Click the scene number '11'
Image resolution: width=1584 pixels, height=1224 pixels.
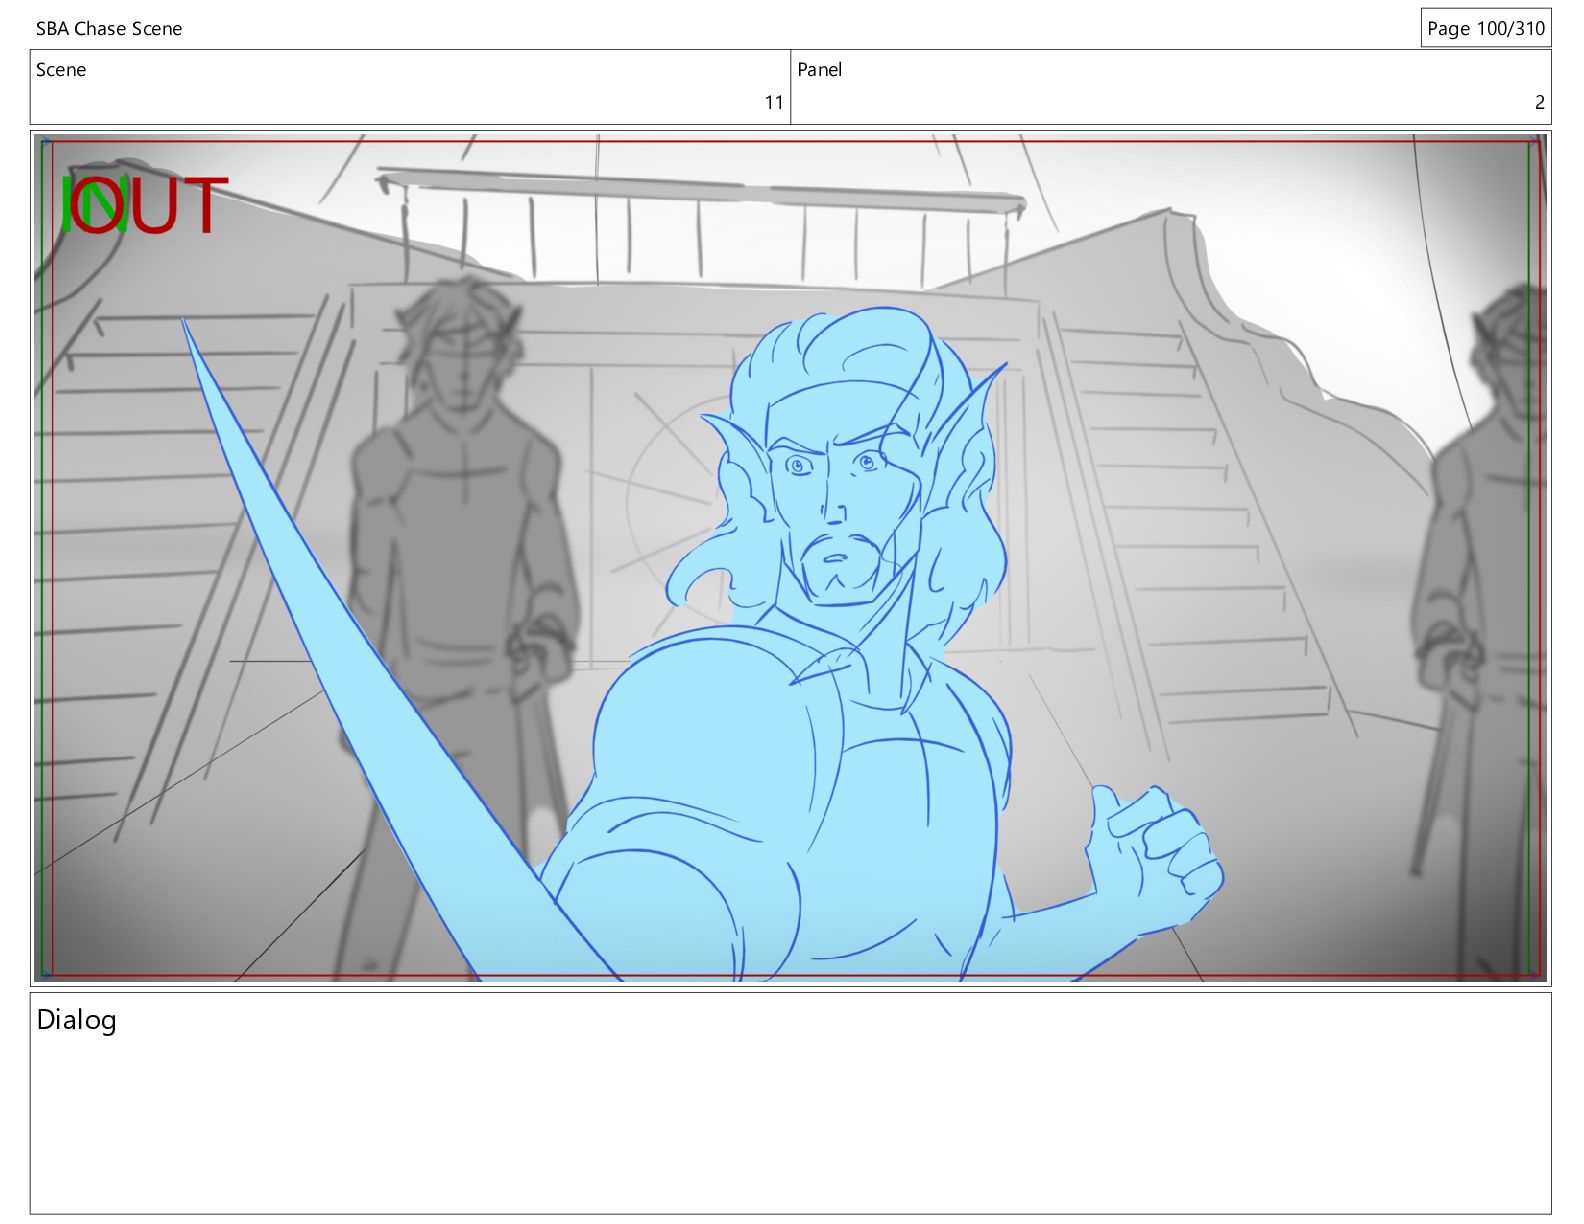pos(774,102)
